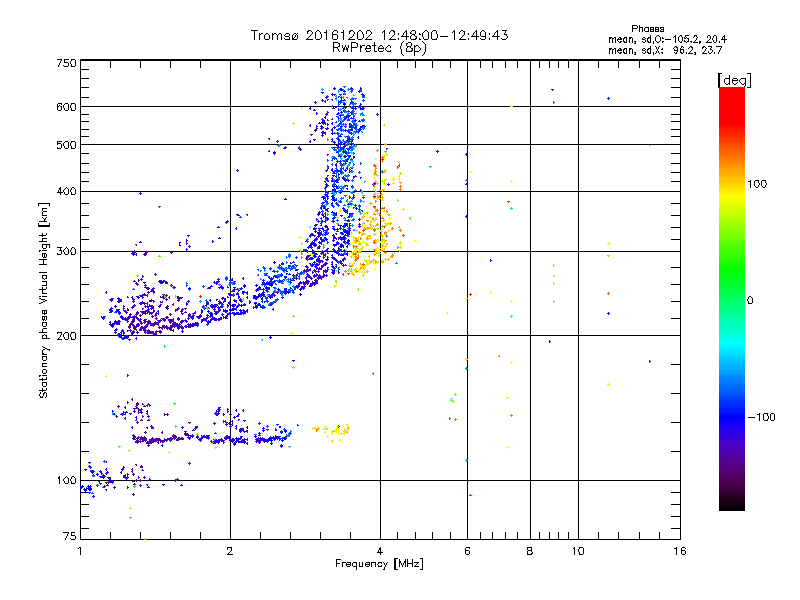
Task: Click the y-axis tick label '200'
Action: (66, 336)
